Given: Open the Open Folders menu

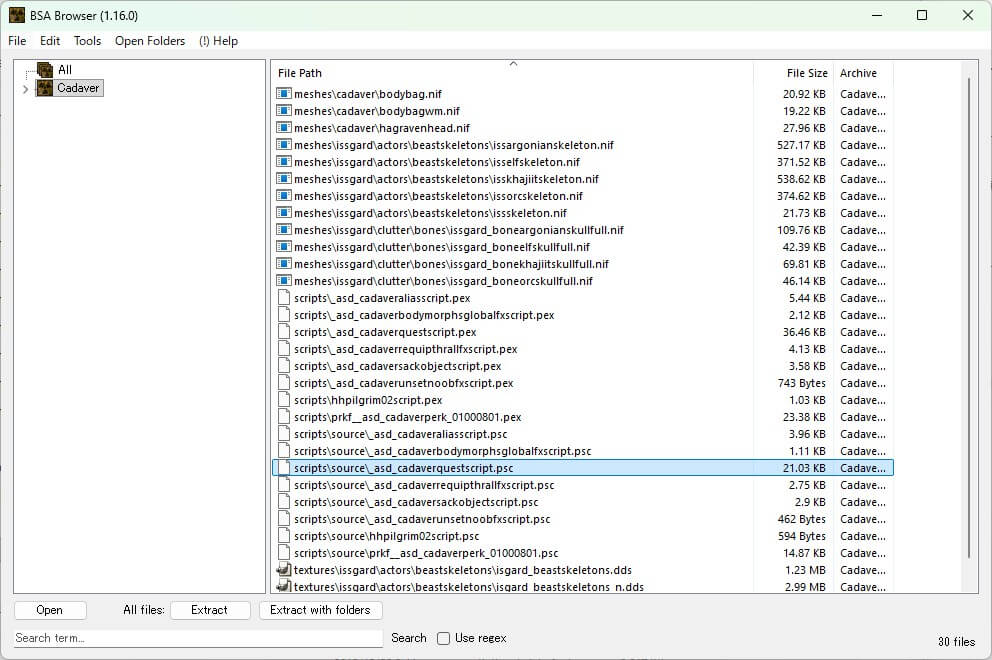Looking at the screenshot, I should [x=150, y=41].
